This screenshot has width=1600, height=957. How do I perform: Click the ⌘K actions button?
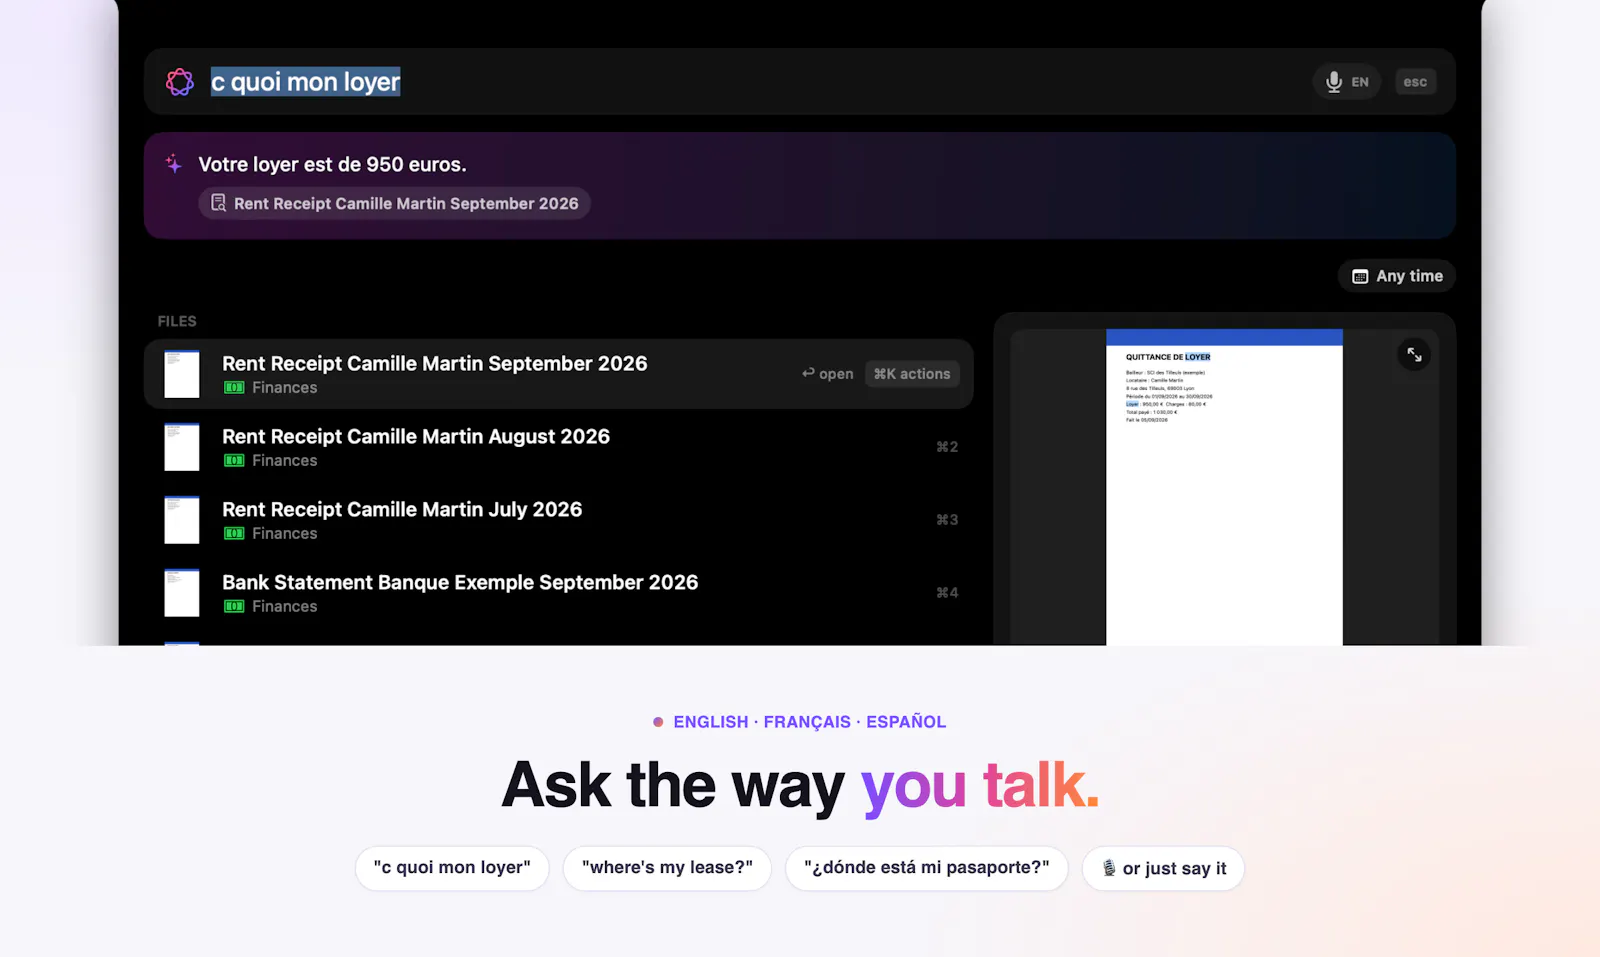tap(912, 374)
